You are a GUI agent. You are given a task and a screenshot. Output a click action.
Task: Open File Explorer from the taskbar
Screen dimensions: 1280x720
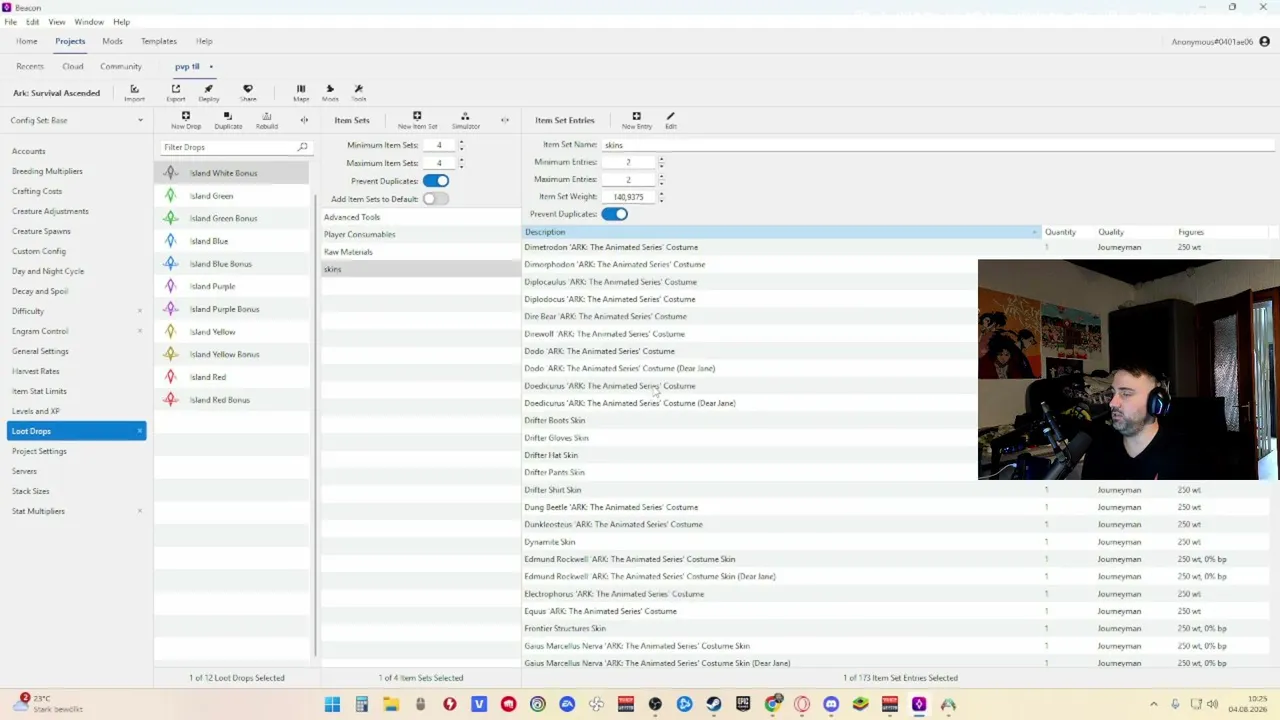(391, 705)
